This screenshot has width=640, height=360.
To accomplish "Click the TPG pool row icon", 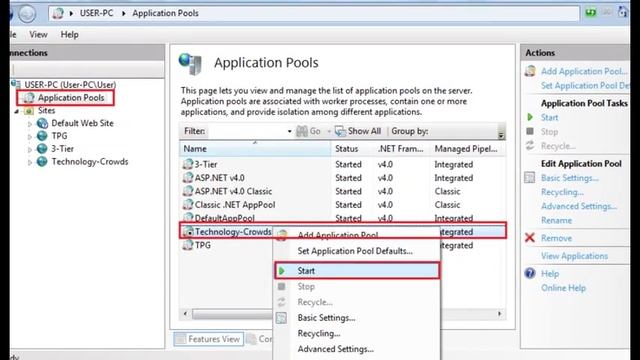I will pos(188,245).
